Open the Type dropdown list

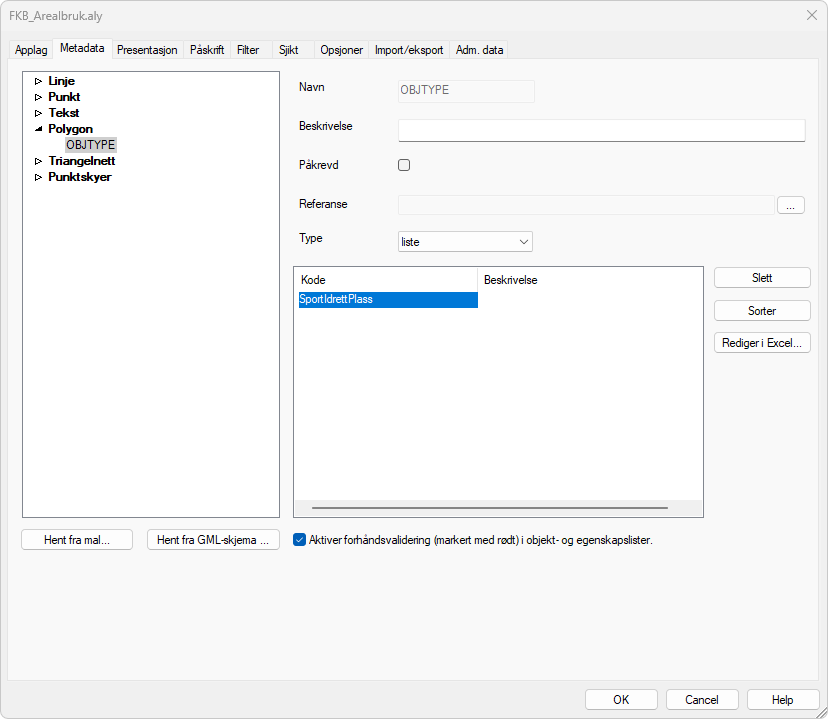[465, 242]
